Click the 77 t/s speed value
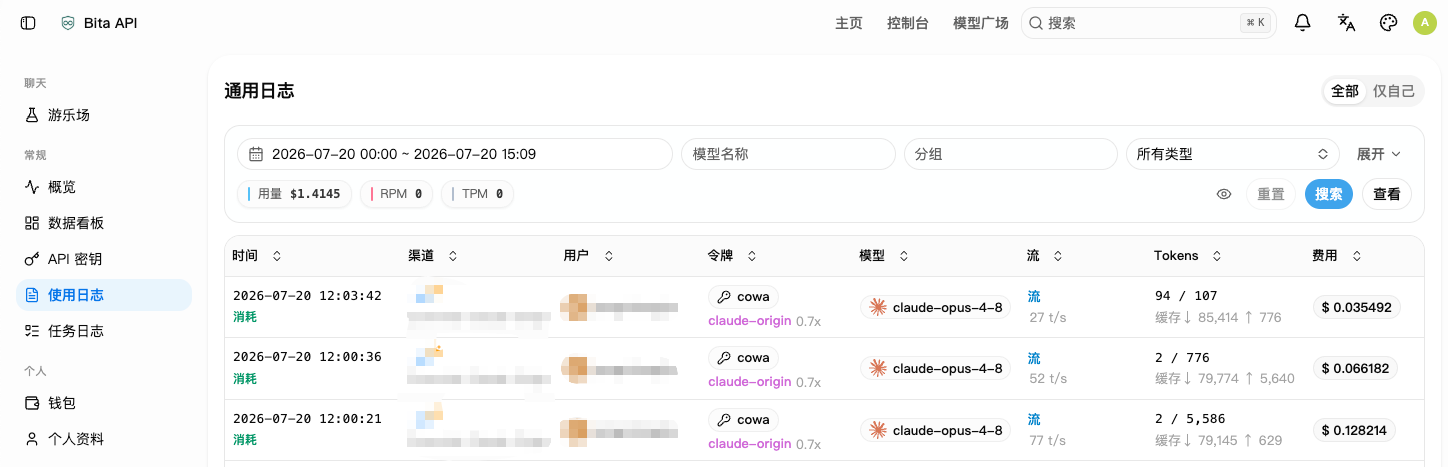1448x467 pixels. tap(1048, 441)
